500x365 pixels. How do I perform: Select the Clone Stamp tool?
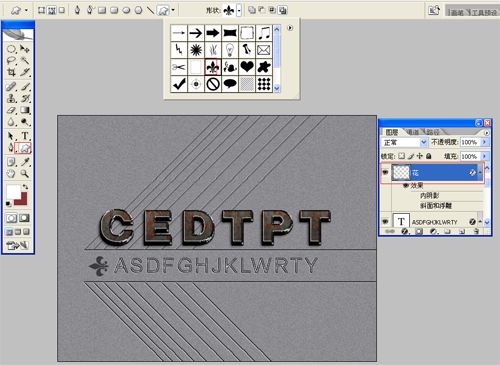click(11, 98)
